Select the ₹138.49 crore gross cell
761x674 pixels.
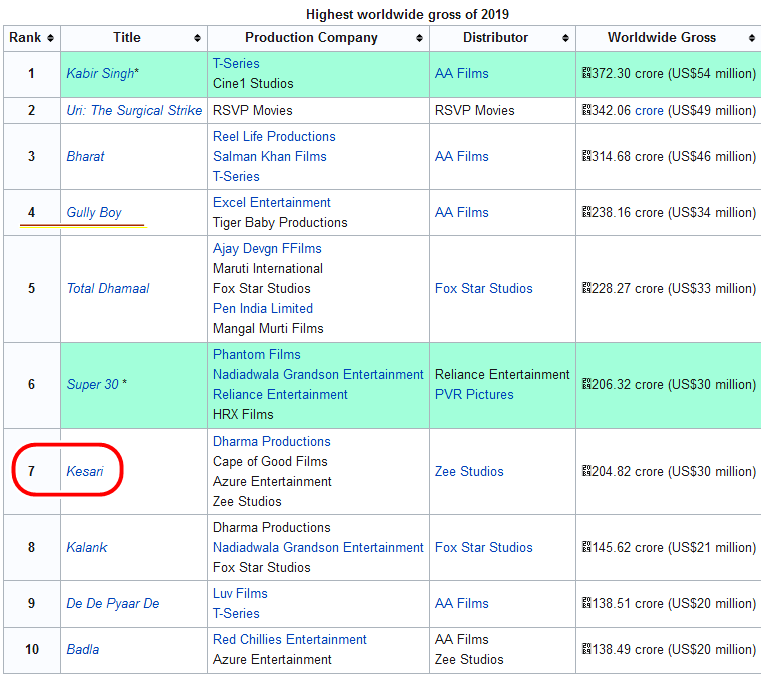tap(668, 649)
